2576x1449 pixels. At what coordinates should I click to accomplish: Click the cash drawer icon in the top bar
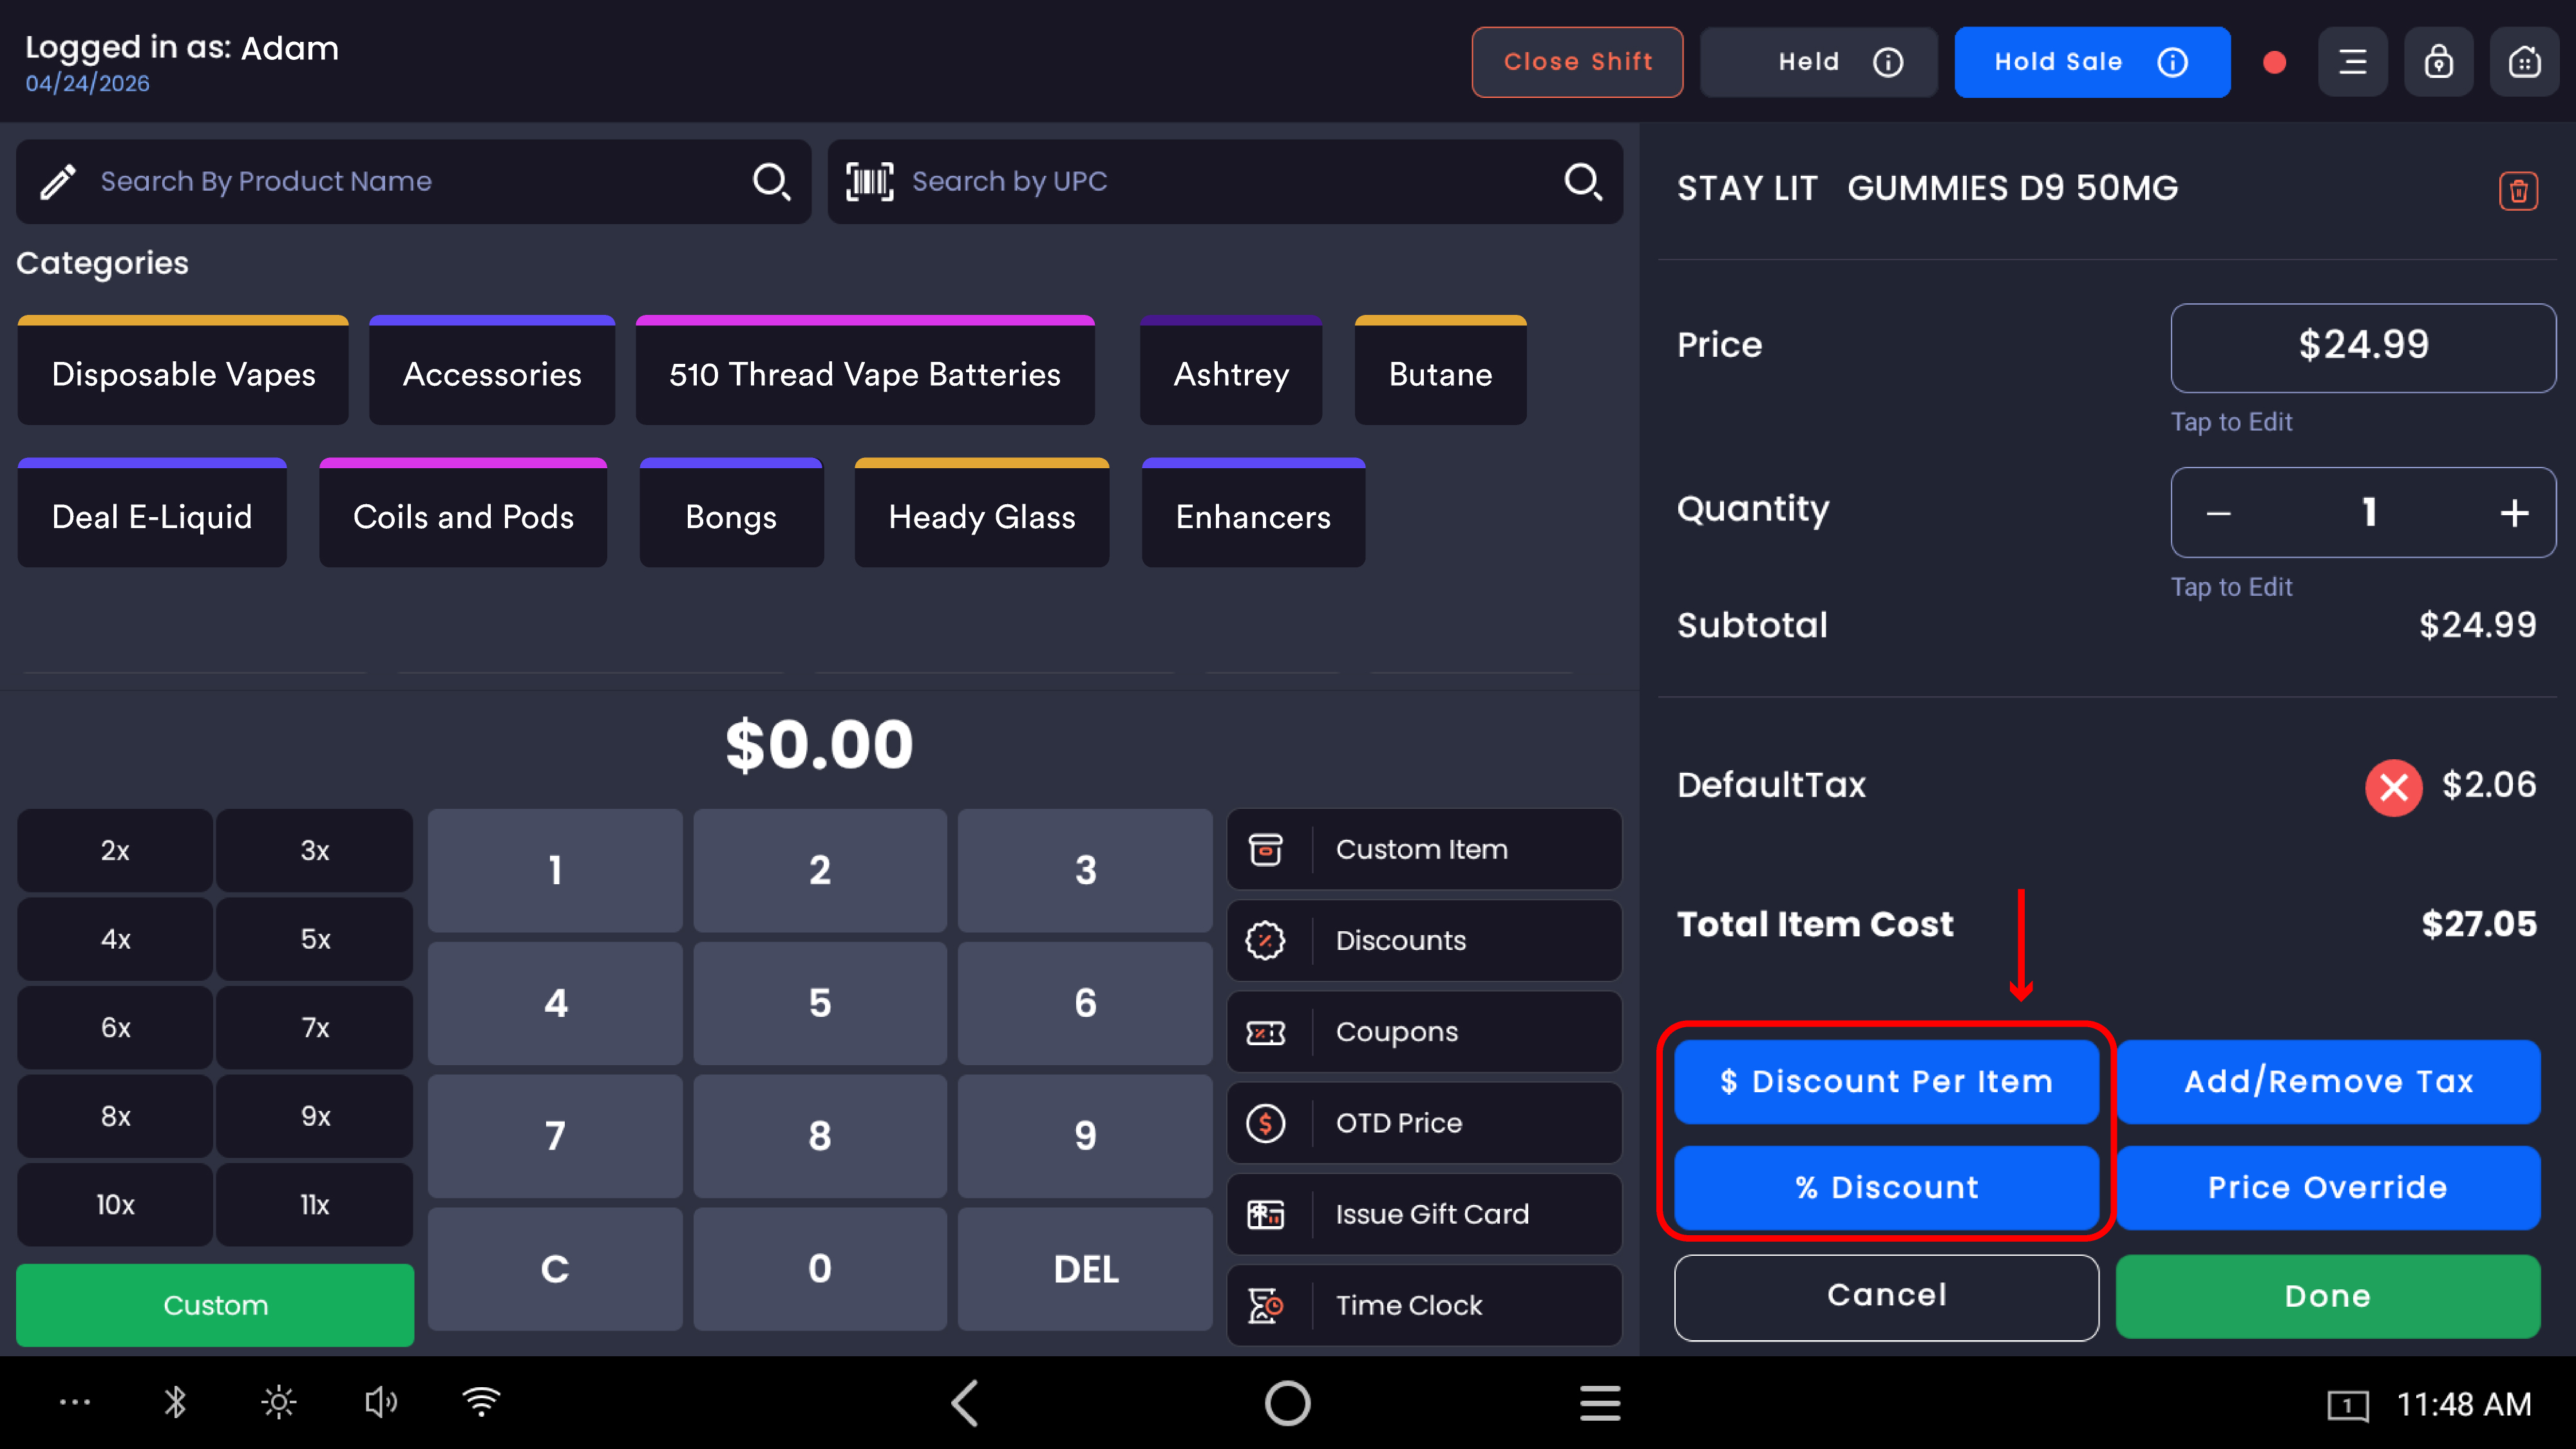coord(2524,62)
